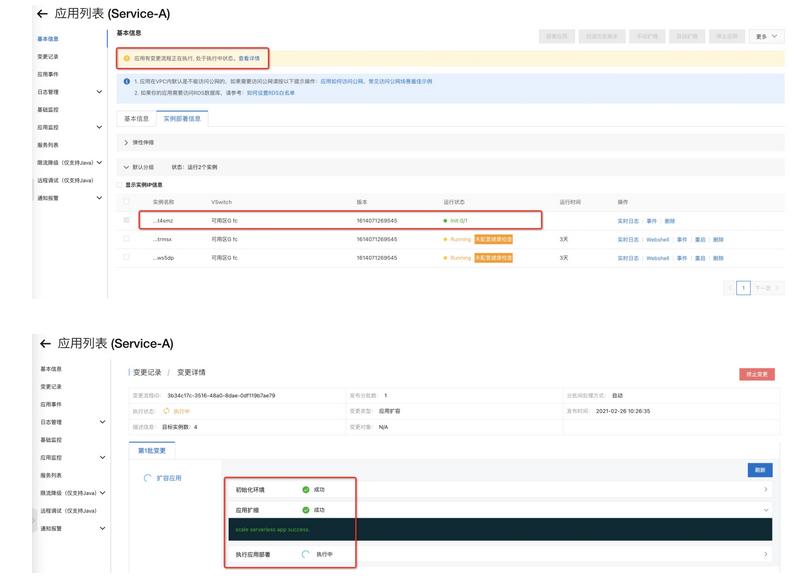
Task: Click the spinner icon next to 执行应用部署
Action: pos(305,554)
